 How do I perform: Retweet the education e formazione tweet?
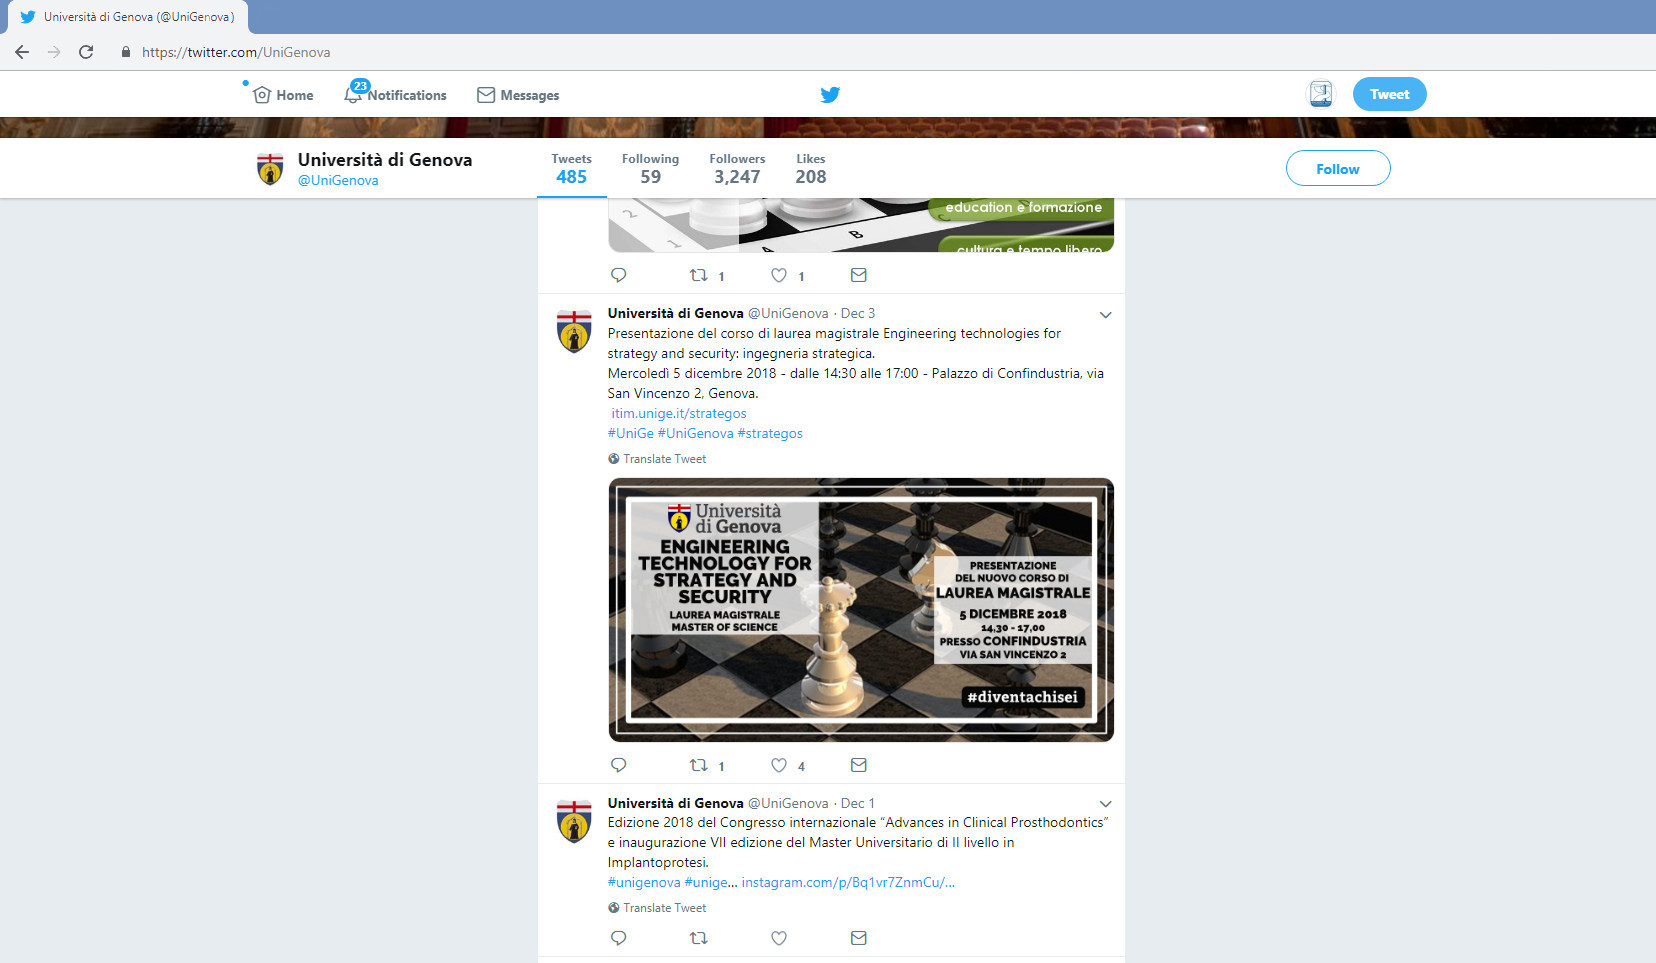pos(699,275)
